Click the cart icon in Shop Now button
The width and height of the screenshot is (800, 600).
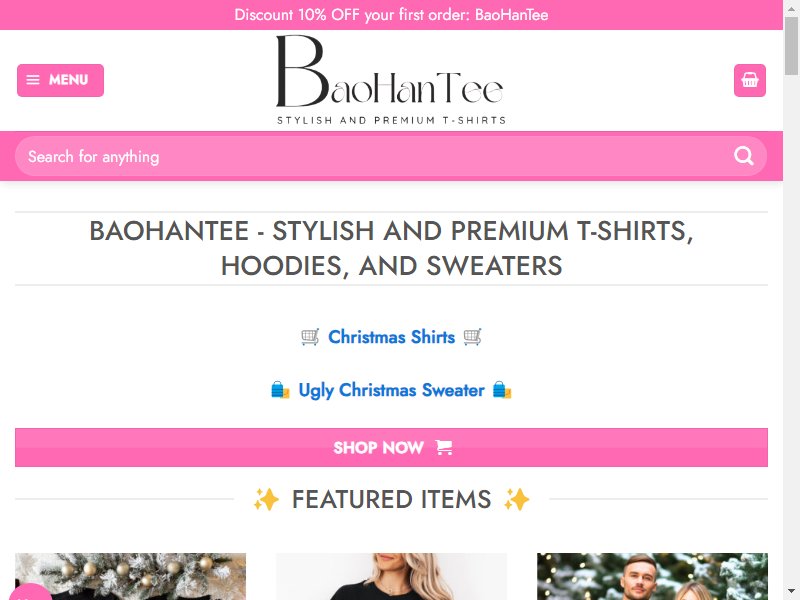[444, 447]
